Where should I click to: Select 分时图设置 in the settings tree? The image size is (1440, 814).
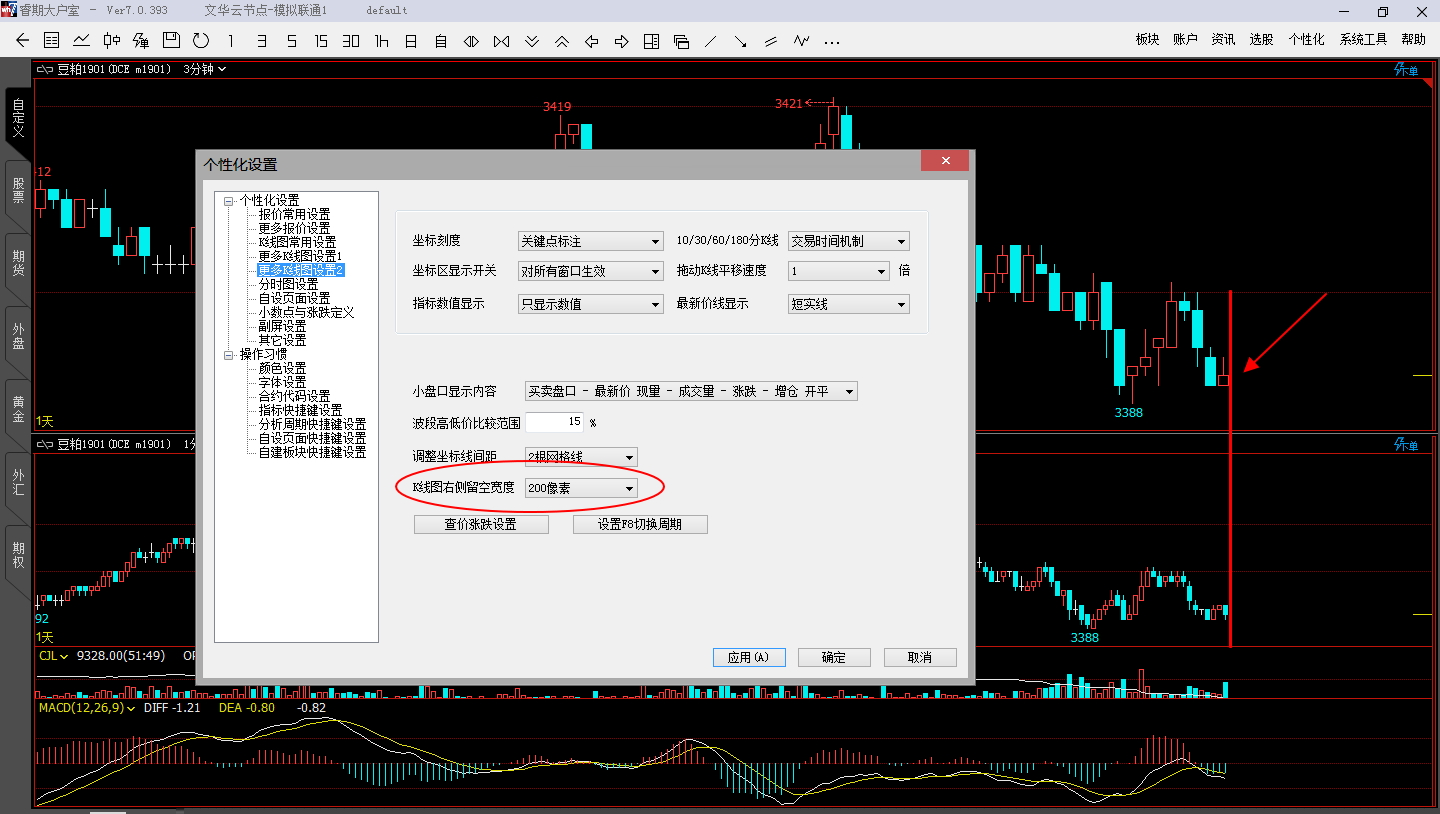(288, 285)
